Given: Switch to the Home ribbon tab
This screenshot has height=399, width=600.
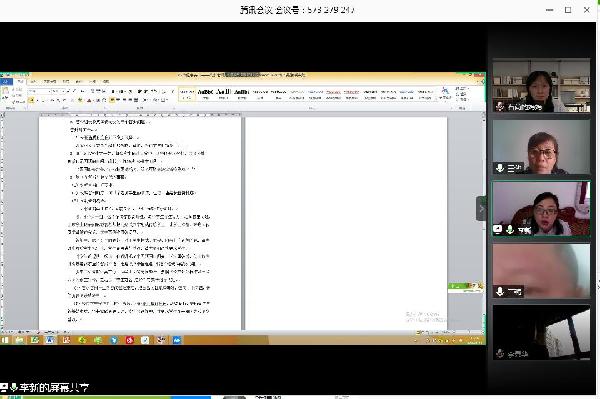Looking at the screenshot, I should 21,81.
